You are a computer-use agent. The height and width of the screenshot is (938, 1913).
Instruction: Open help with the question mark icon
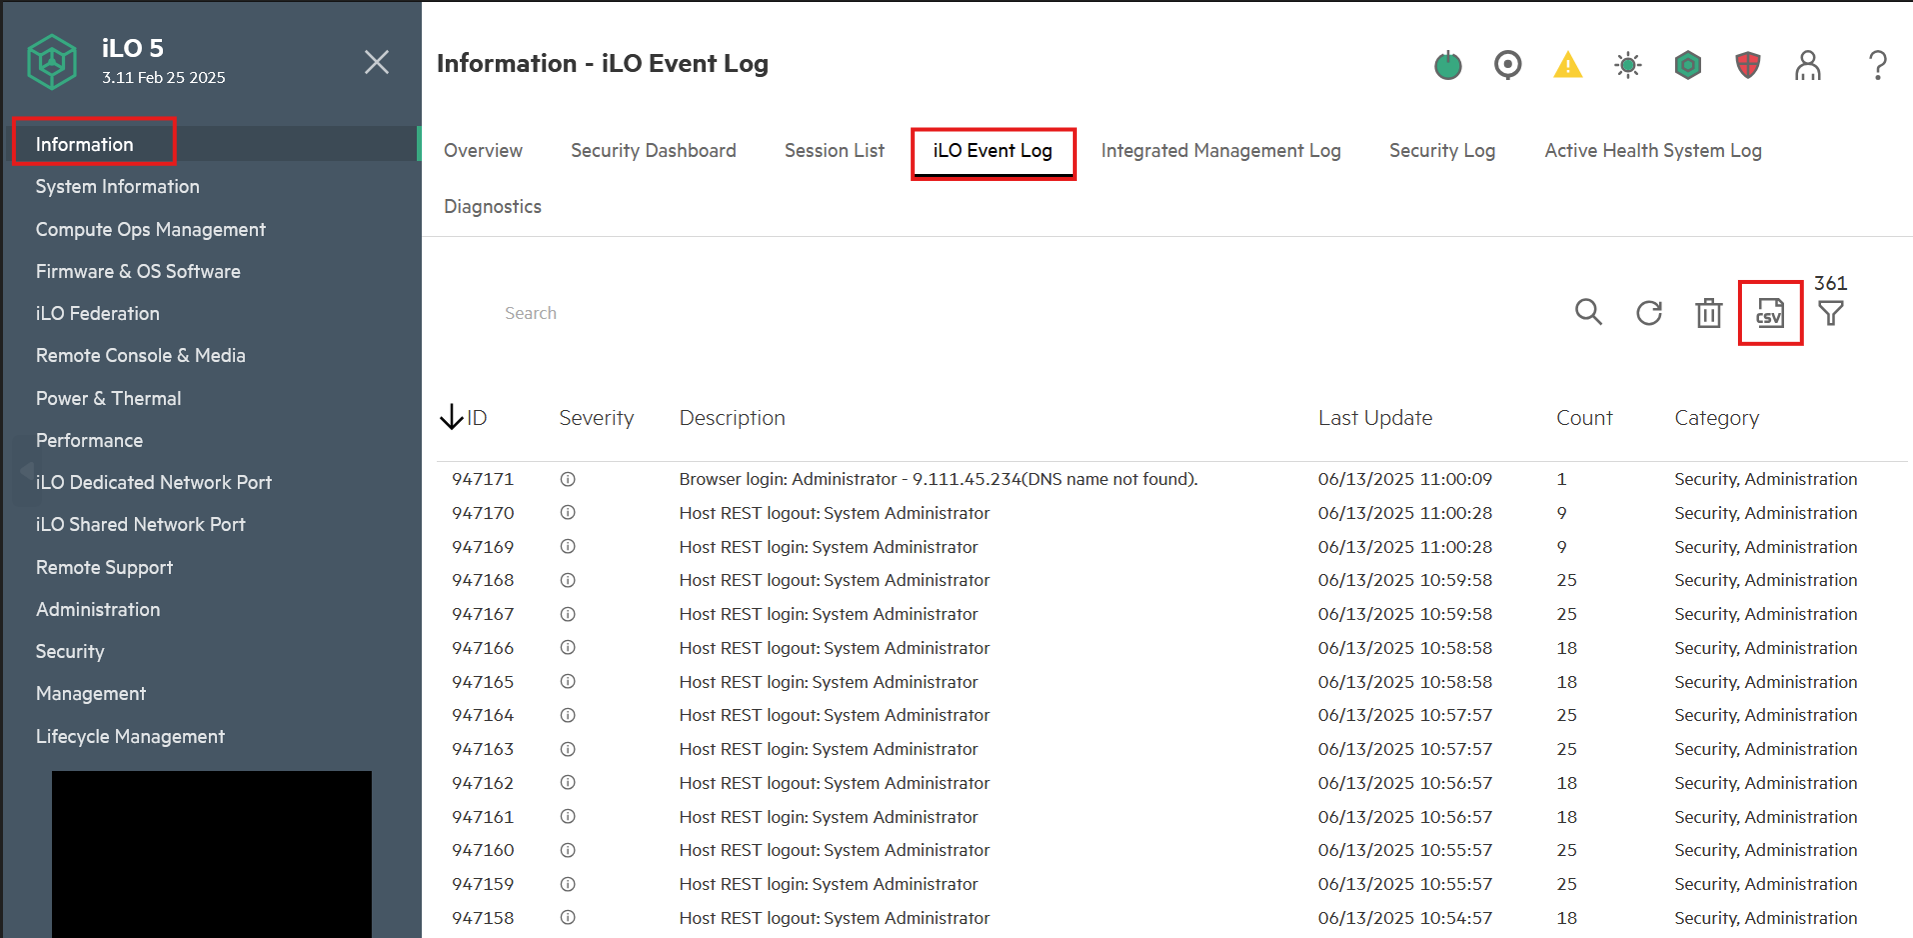pyautogui.click(x=1877, y=66)
